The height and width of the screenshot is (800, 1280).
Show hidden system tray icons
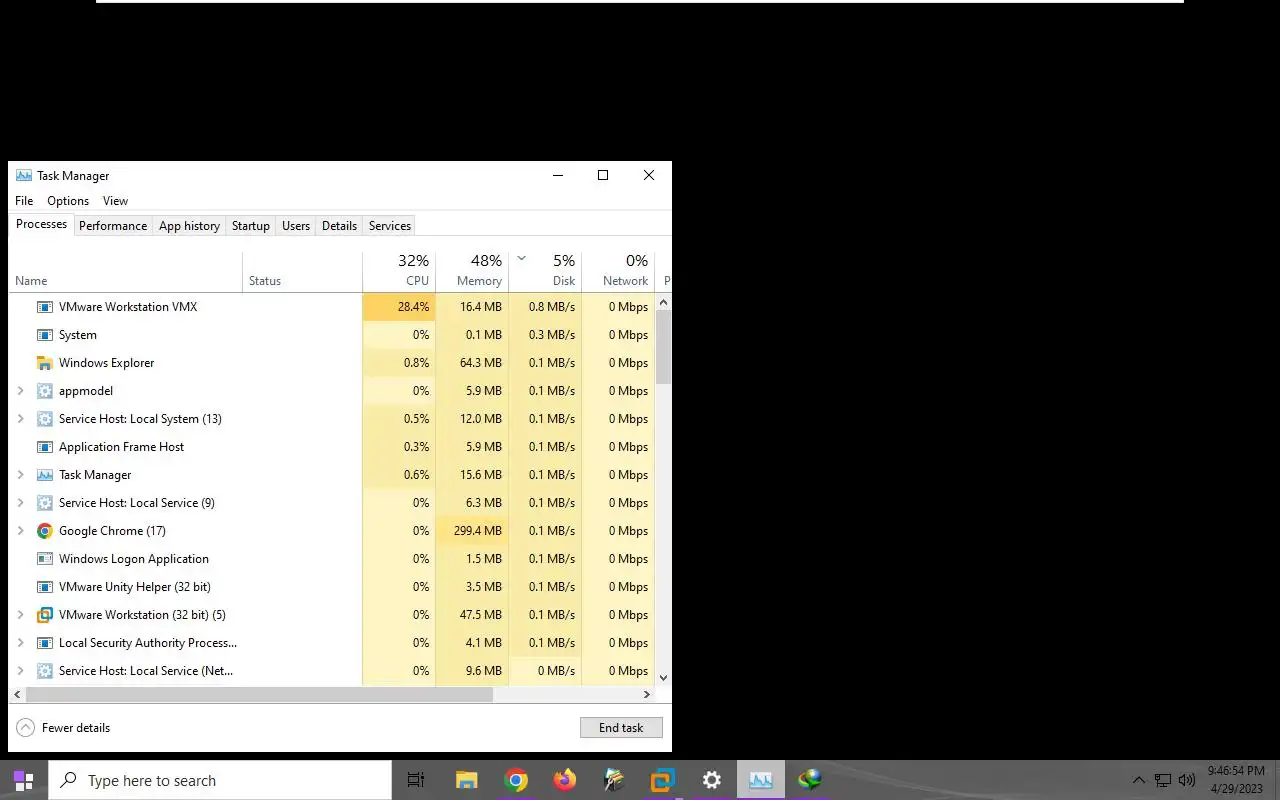(1139, 780)
